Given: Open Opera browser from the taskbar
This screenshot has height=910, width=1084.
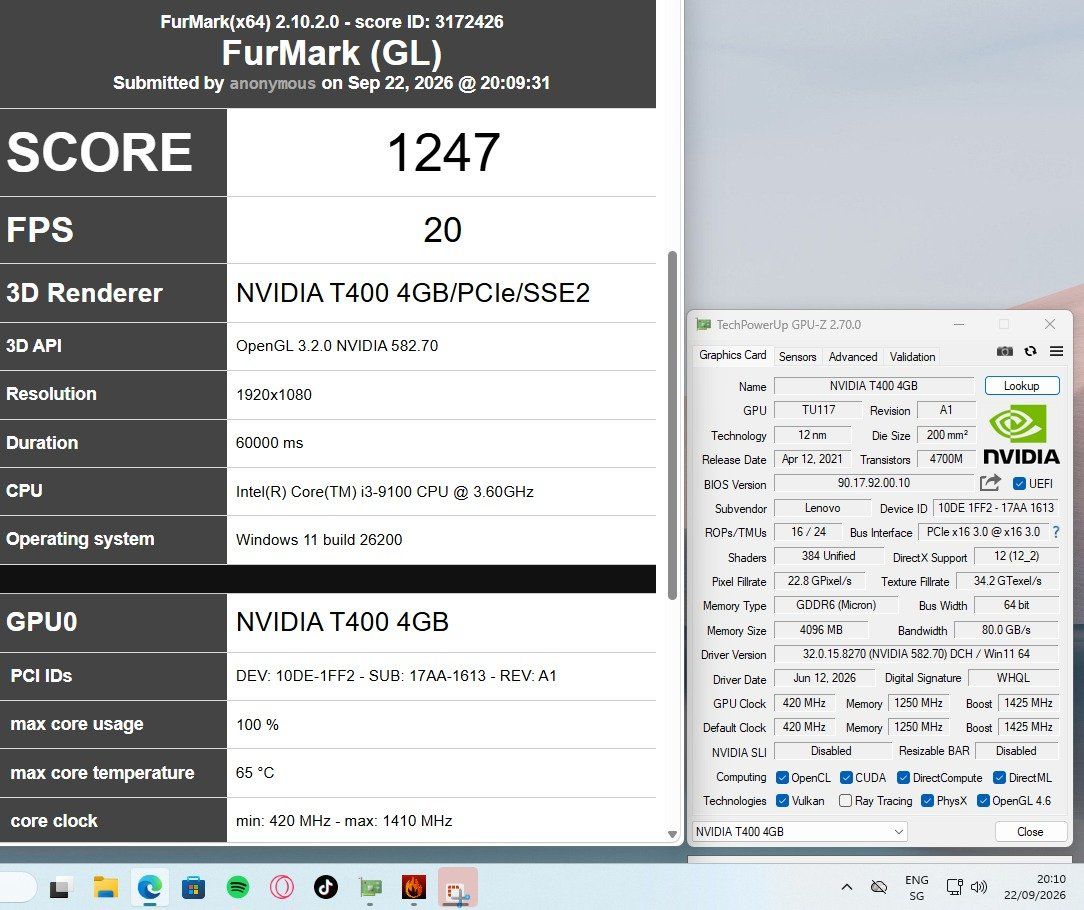Looking at the screenshot, I should click(x=282, y=887).
